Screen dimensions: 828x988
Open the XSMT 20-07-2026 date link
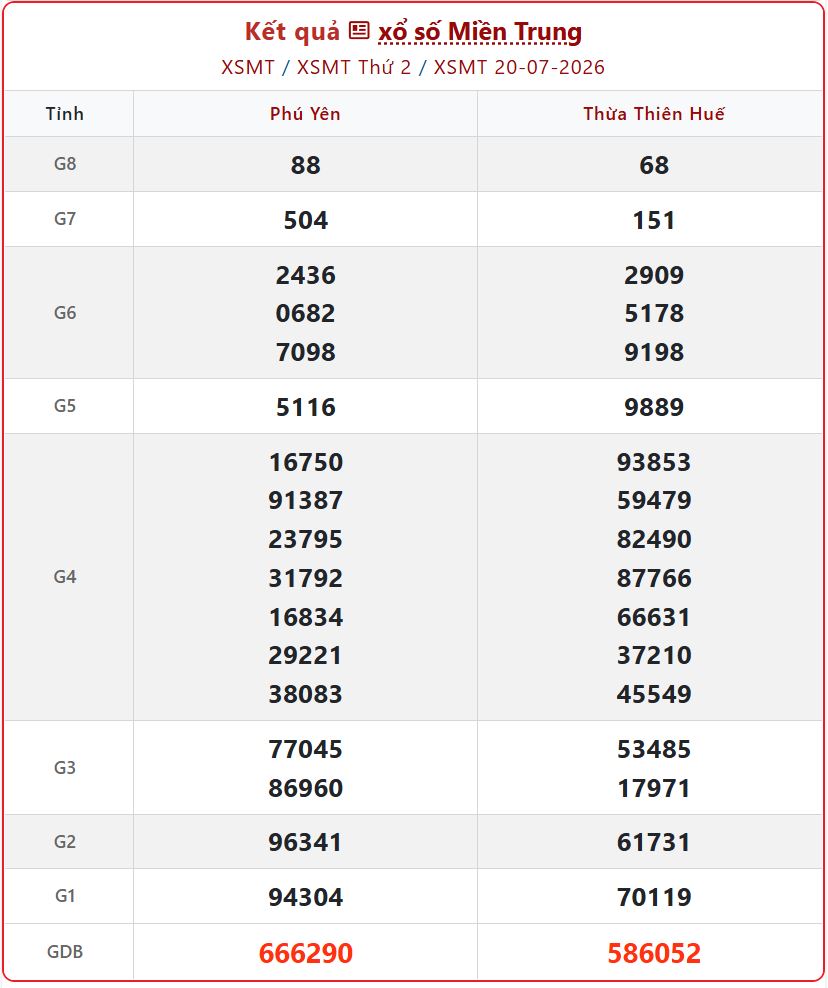coord(519,67)
